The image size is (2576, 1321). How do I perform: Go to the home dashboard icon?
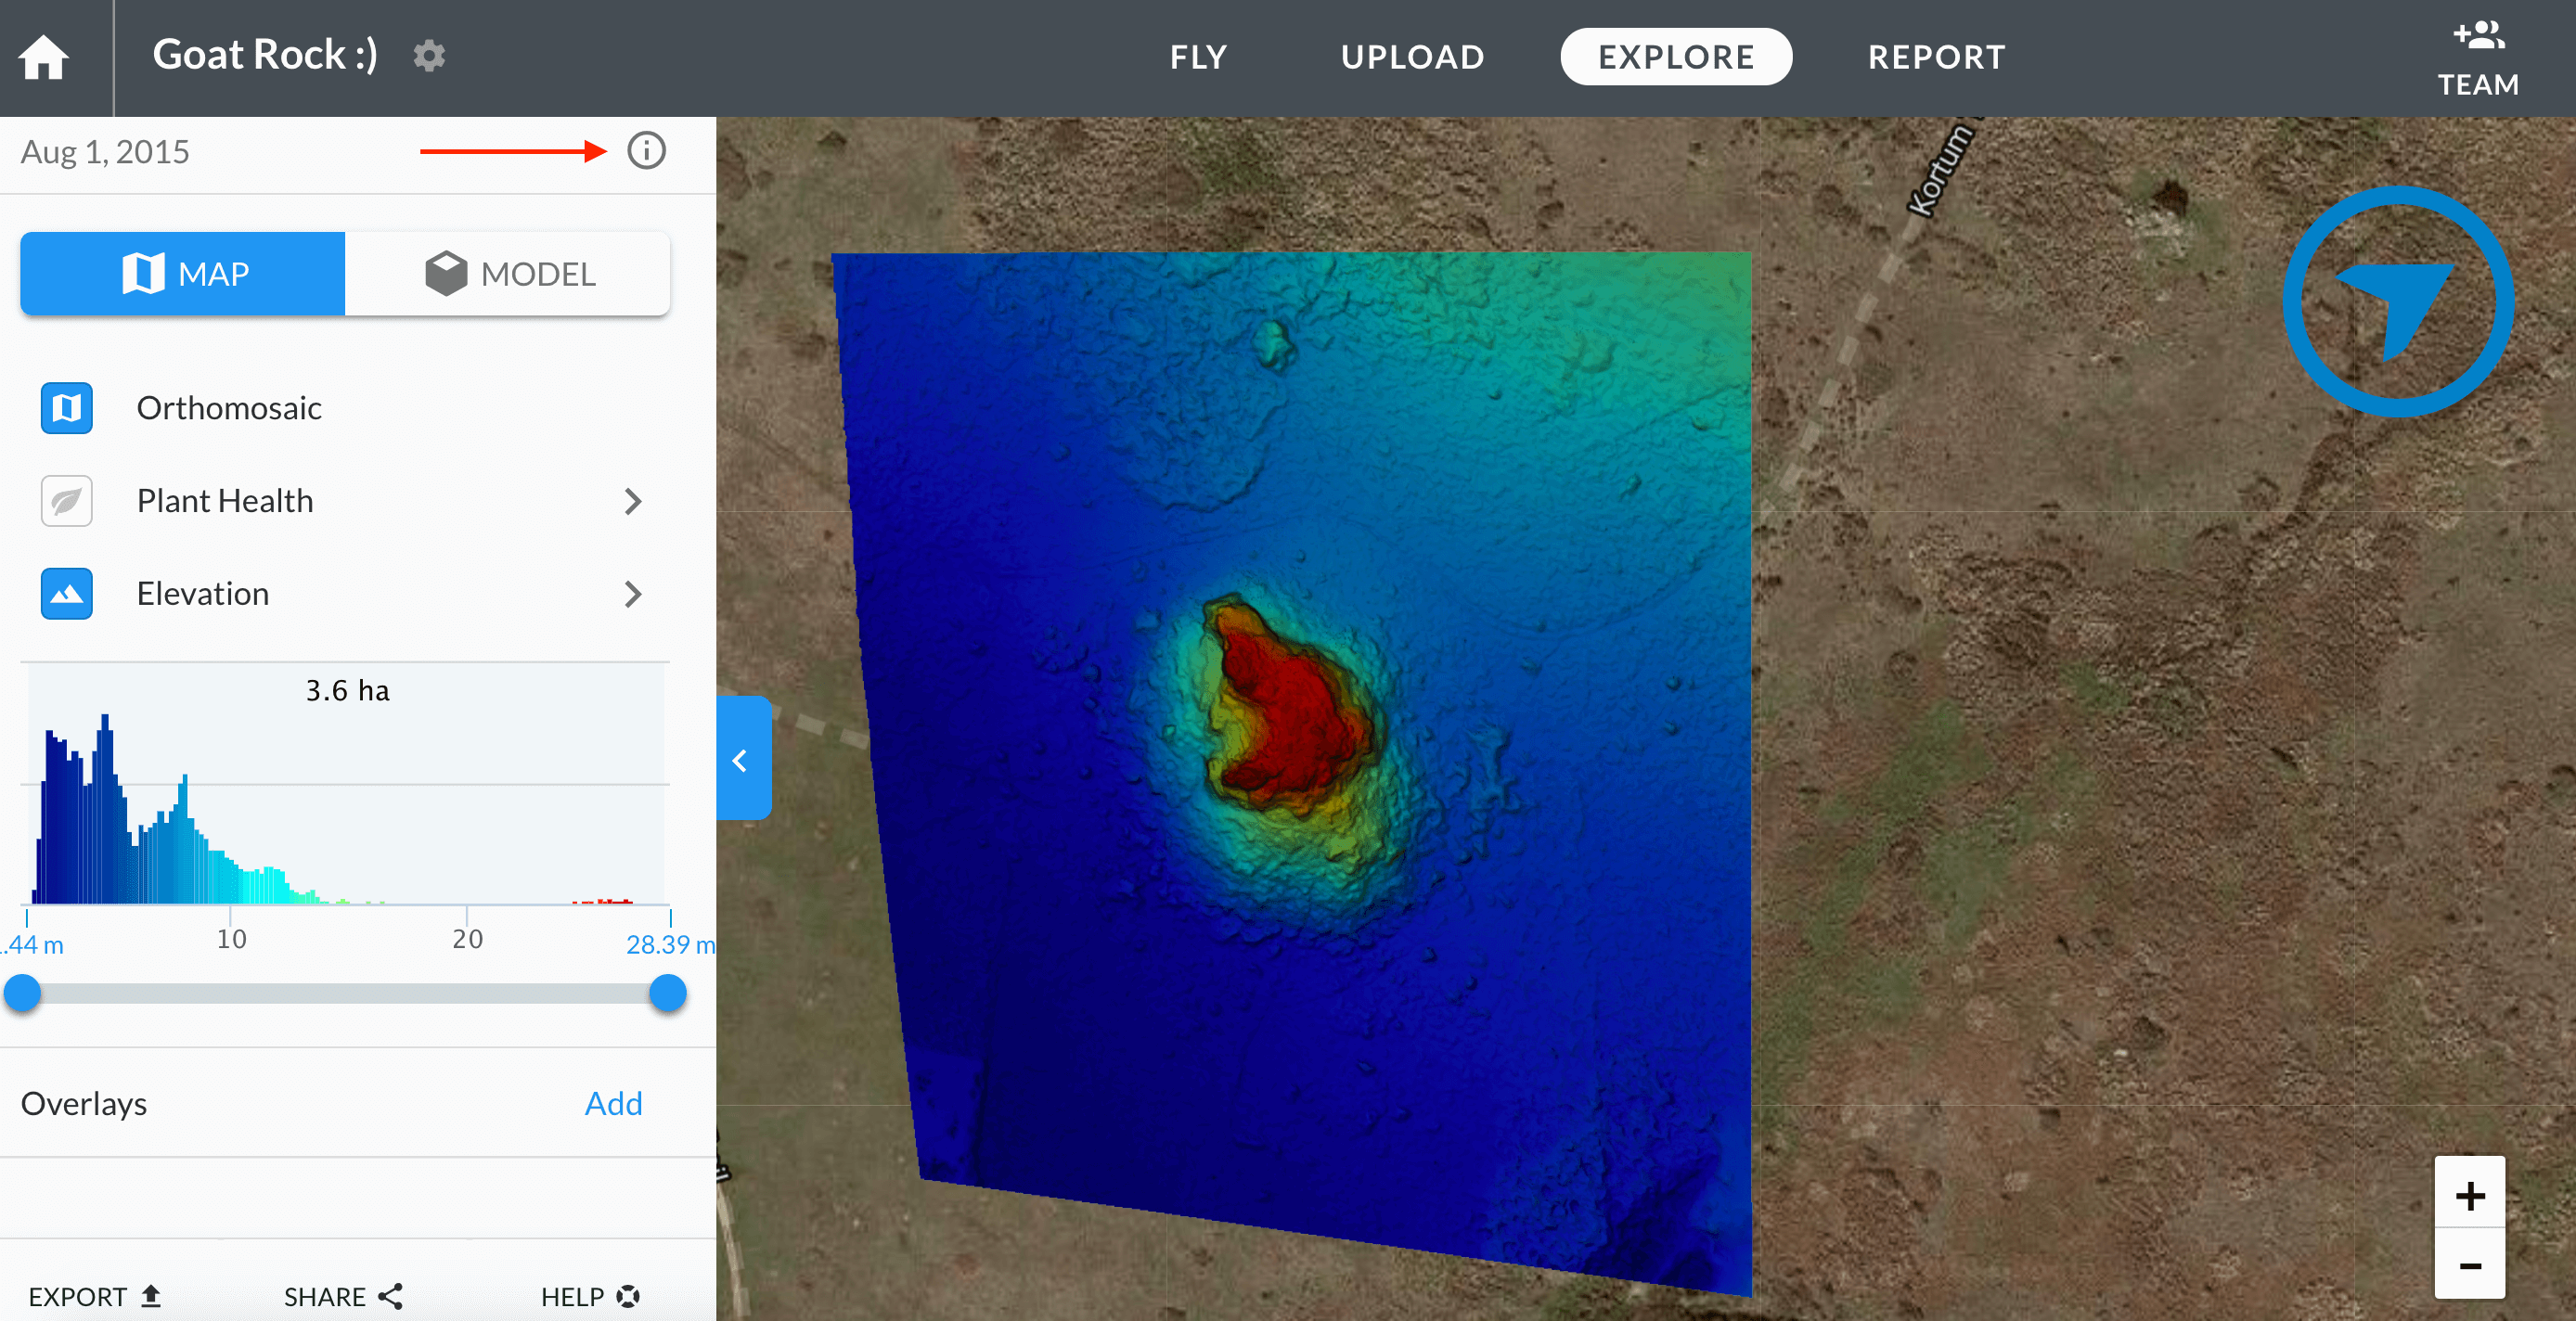[44, 57]
